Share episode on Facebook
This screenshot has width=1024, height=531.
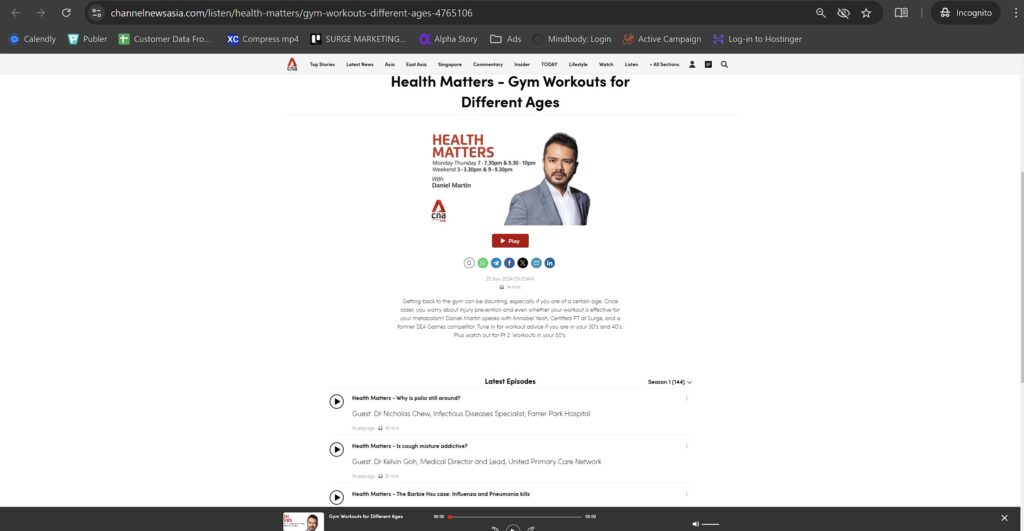(509, 263)
